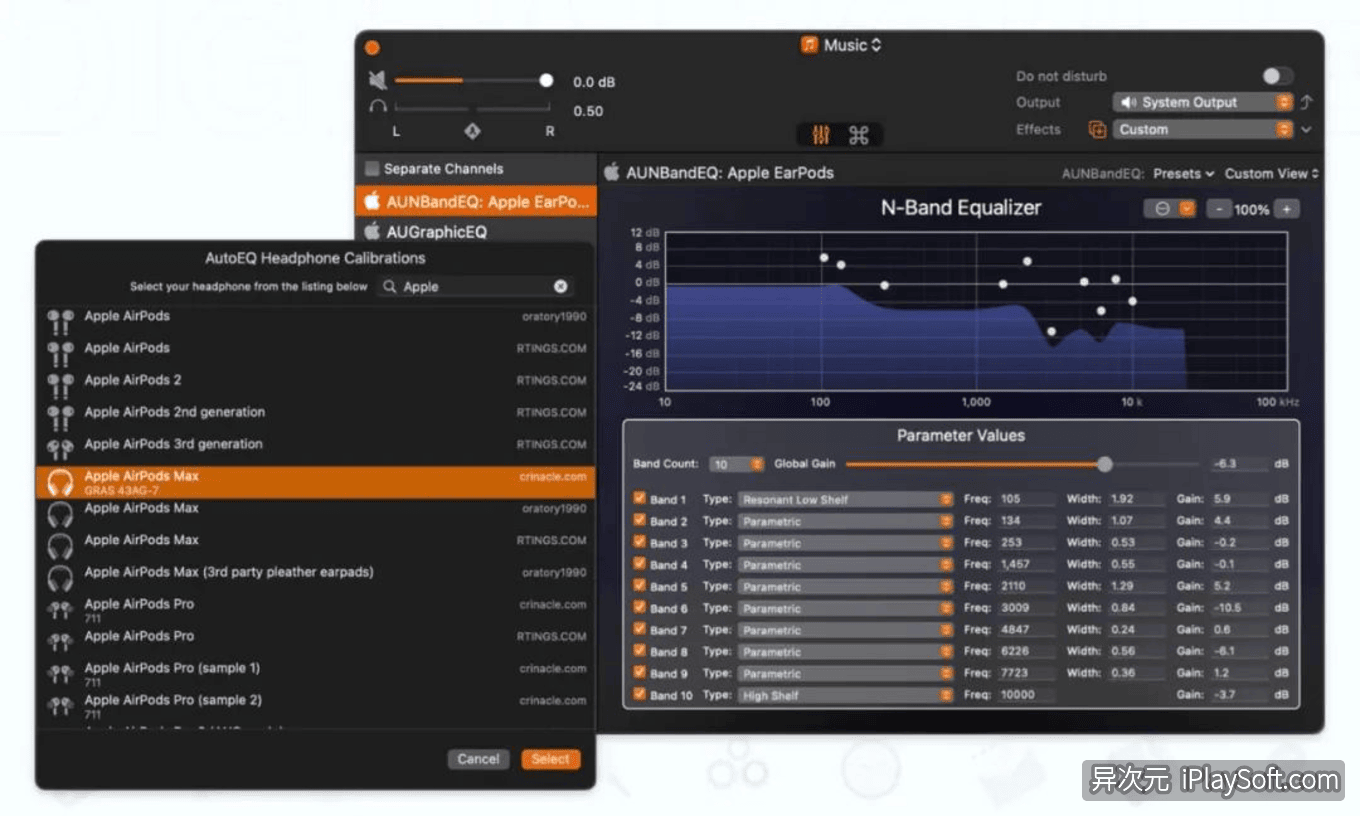Click the left-right balance slider

(472, 108)
